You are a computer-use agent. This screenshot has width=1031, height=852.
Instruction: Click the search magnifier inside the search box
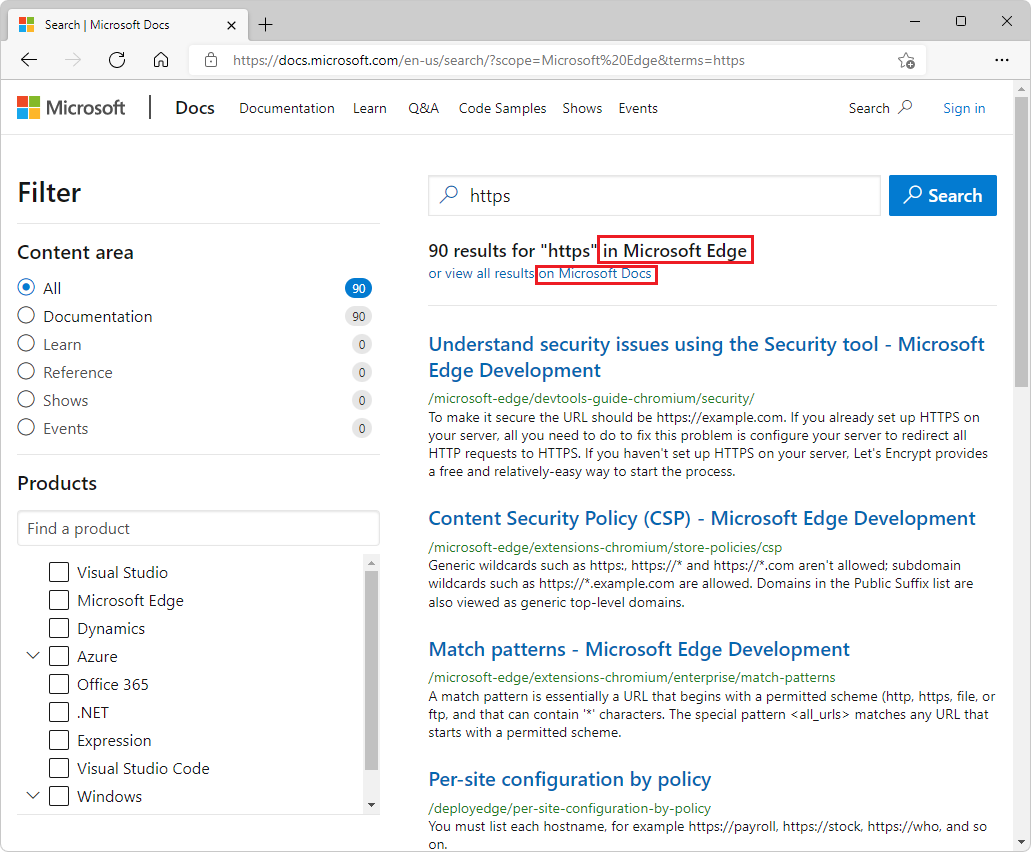tap(448, 195)
